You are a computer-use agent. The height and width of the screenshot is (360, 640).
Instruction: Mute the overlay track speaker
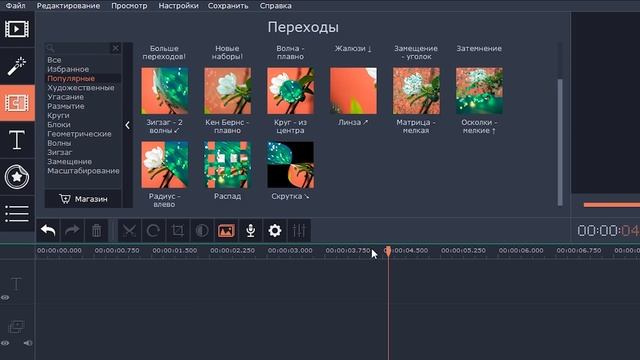28,343
